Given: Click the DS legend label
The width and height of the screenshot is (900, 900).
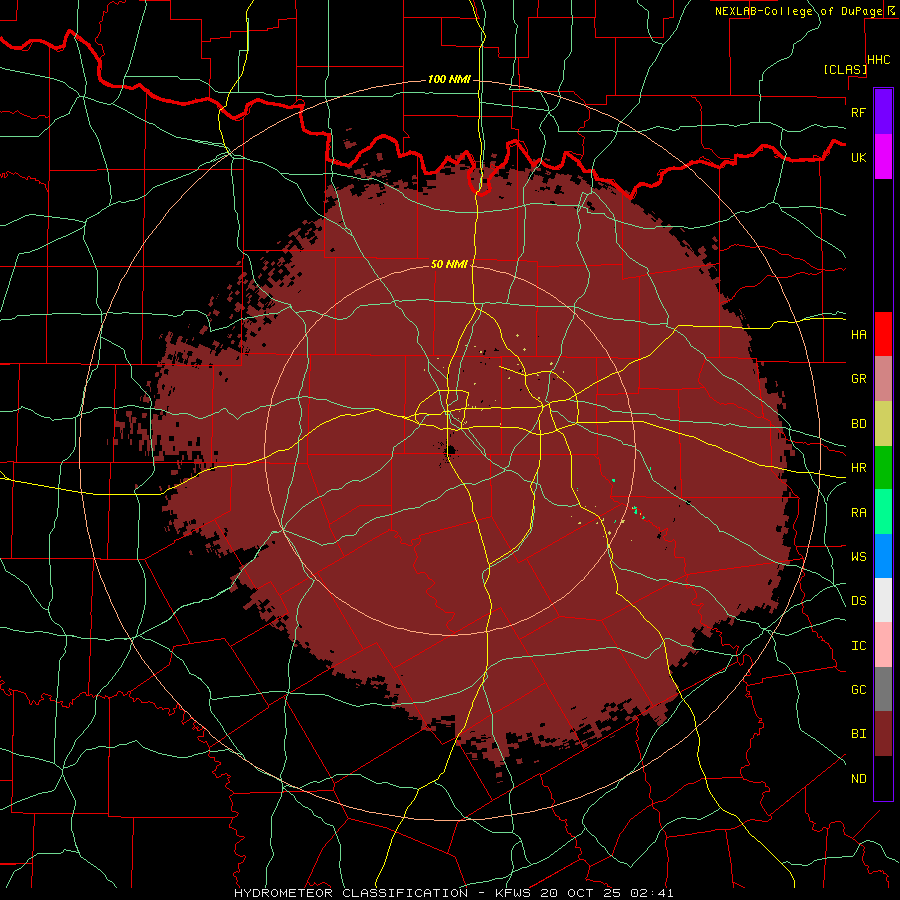Looking at the screenshot, I should coord(858,601).
